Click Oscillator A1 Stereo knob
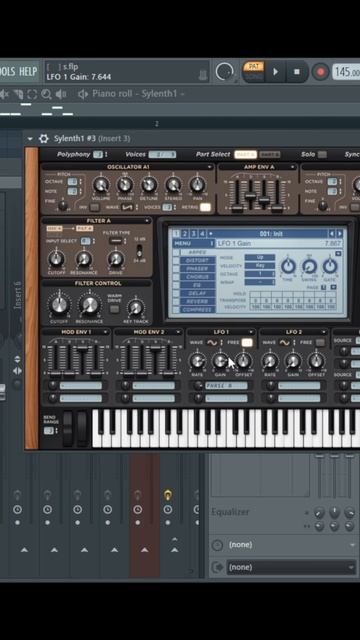 pos(173,185)
